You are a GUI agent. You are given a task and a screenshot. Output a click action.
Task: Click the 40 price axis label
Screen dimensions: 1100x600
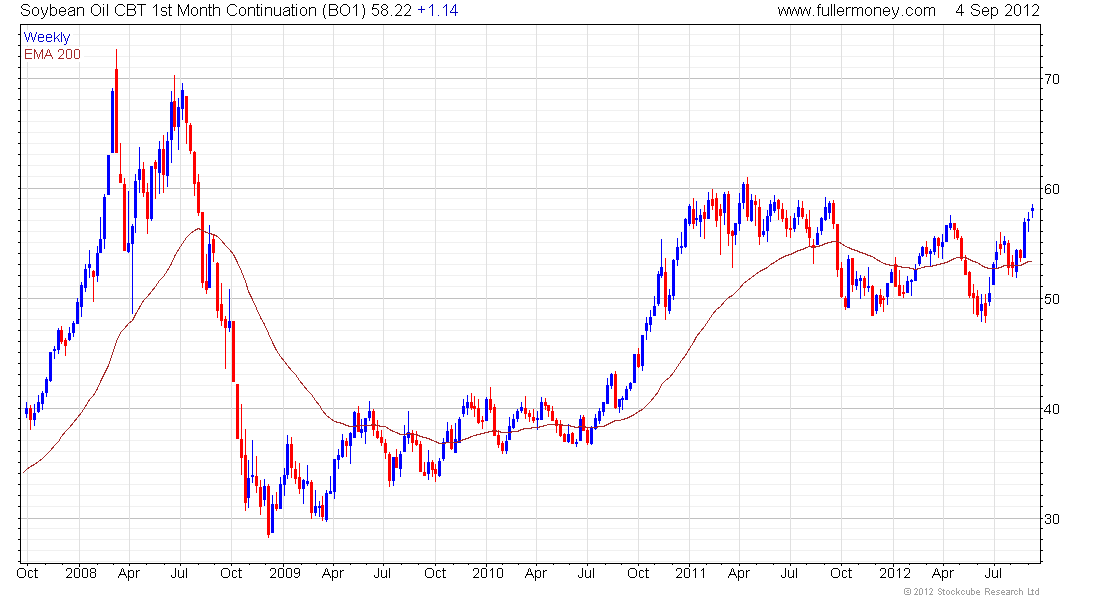coord(1052,409)
